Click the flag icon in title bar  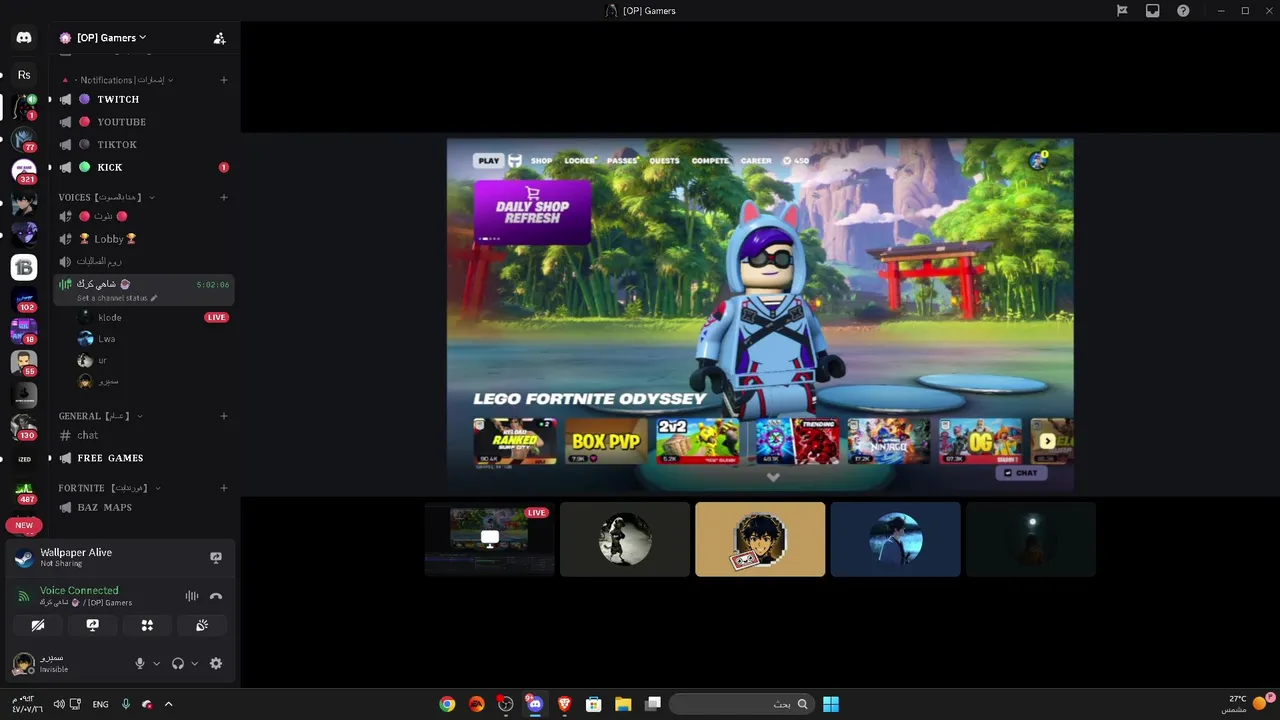click(x=1122, y=11)
